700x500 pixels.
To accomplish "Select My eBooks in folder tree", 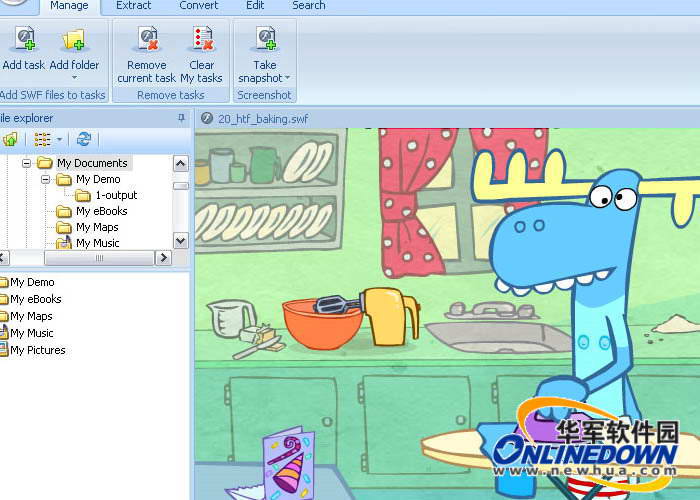I will pyautogui.click(x=101, y=211).
